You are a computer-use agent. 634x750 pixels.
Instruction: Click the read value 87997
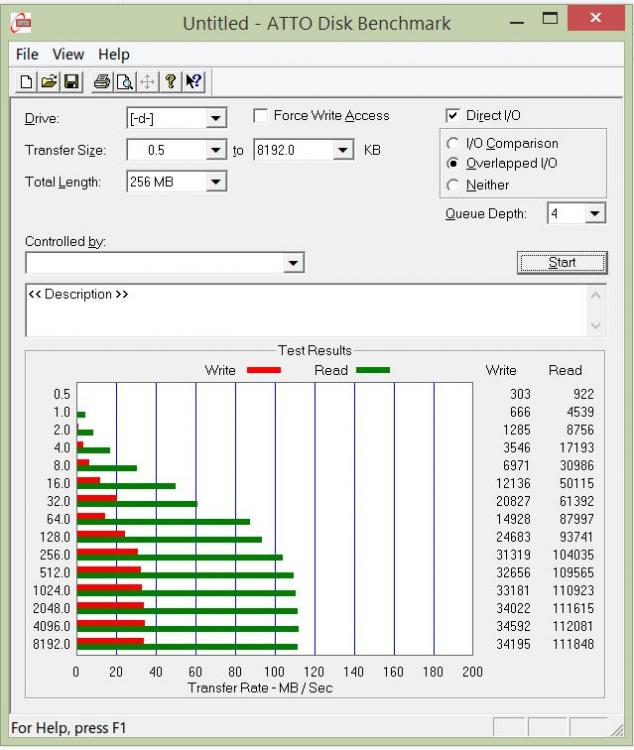[577, 519]
